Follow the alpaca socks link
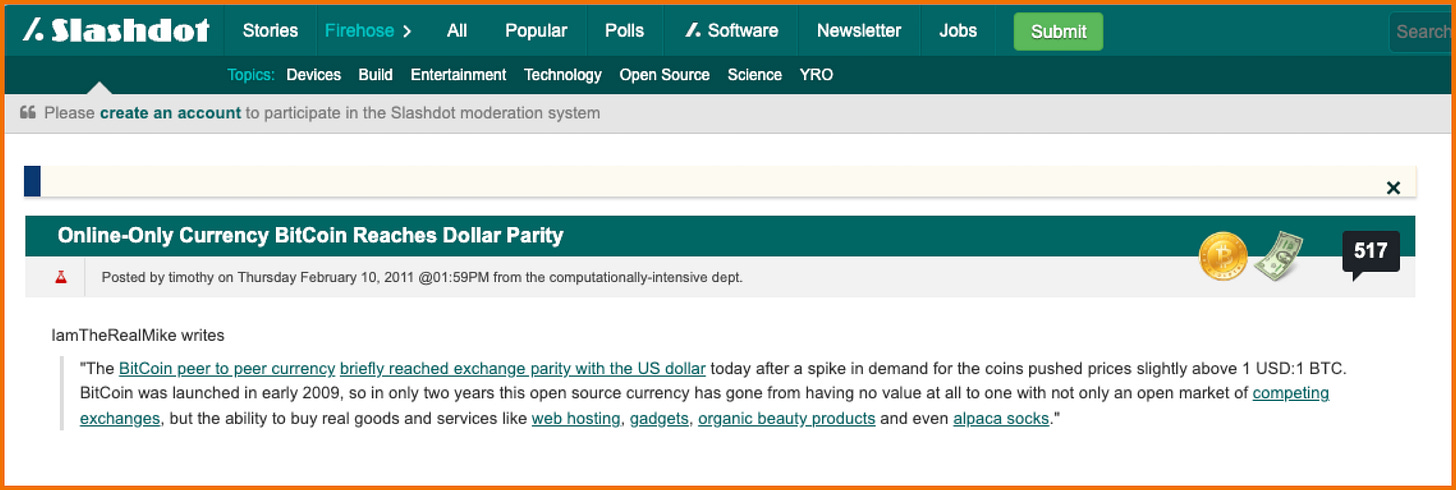This screenshot has height=490, width=1456. click(1001, 418)
